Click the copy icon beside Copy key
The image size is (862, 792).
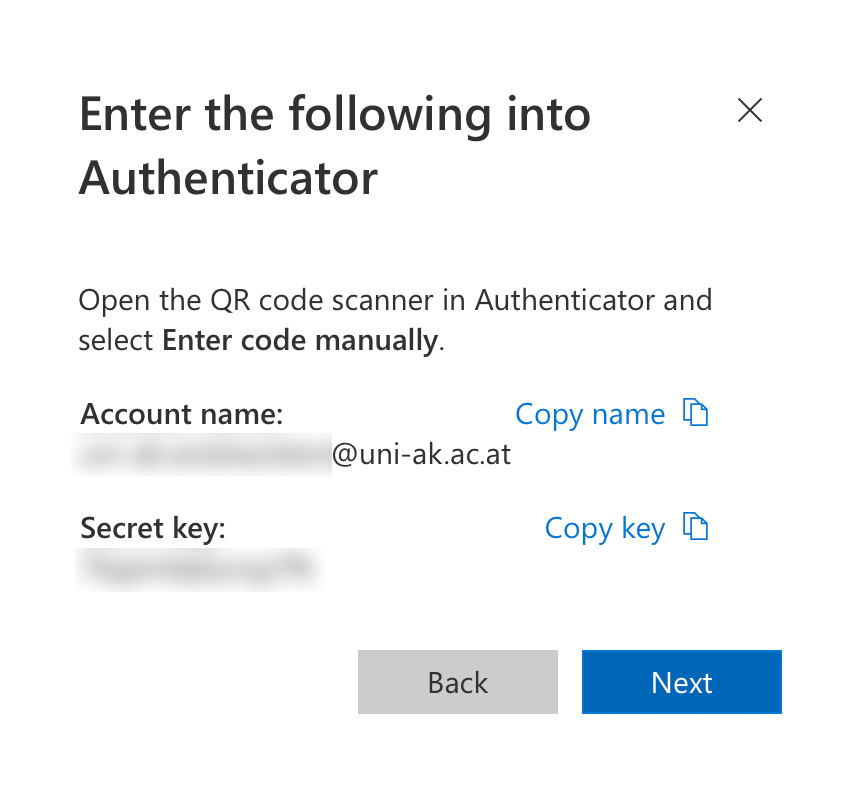[695, 527]
